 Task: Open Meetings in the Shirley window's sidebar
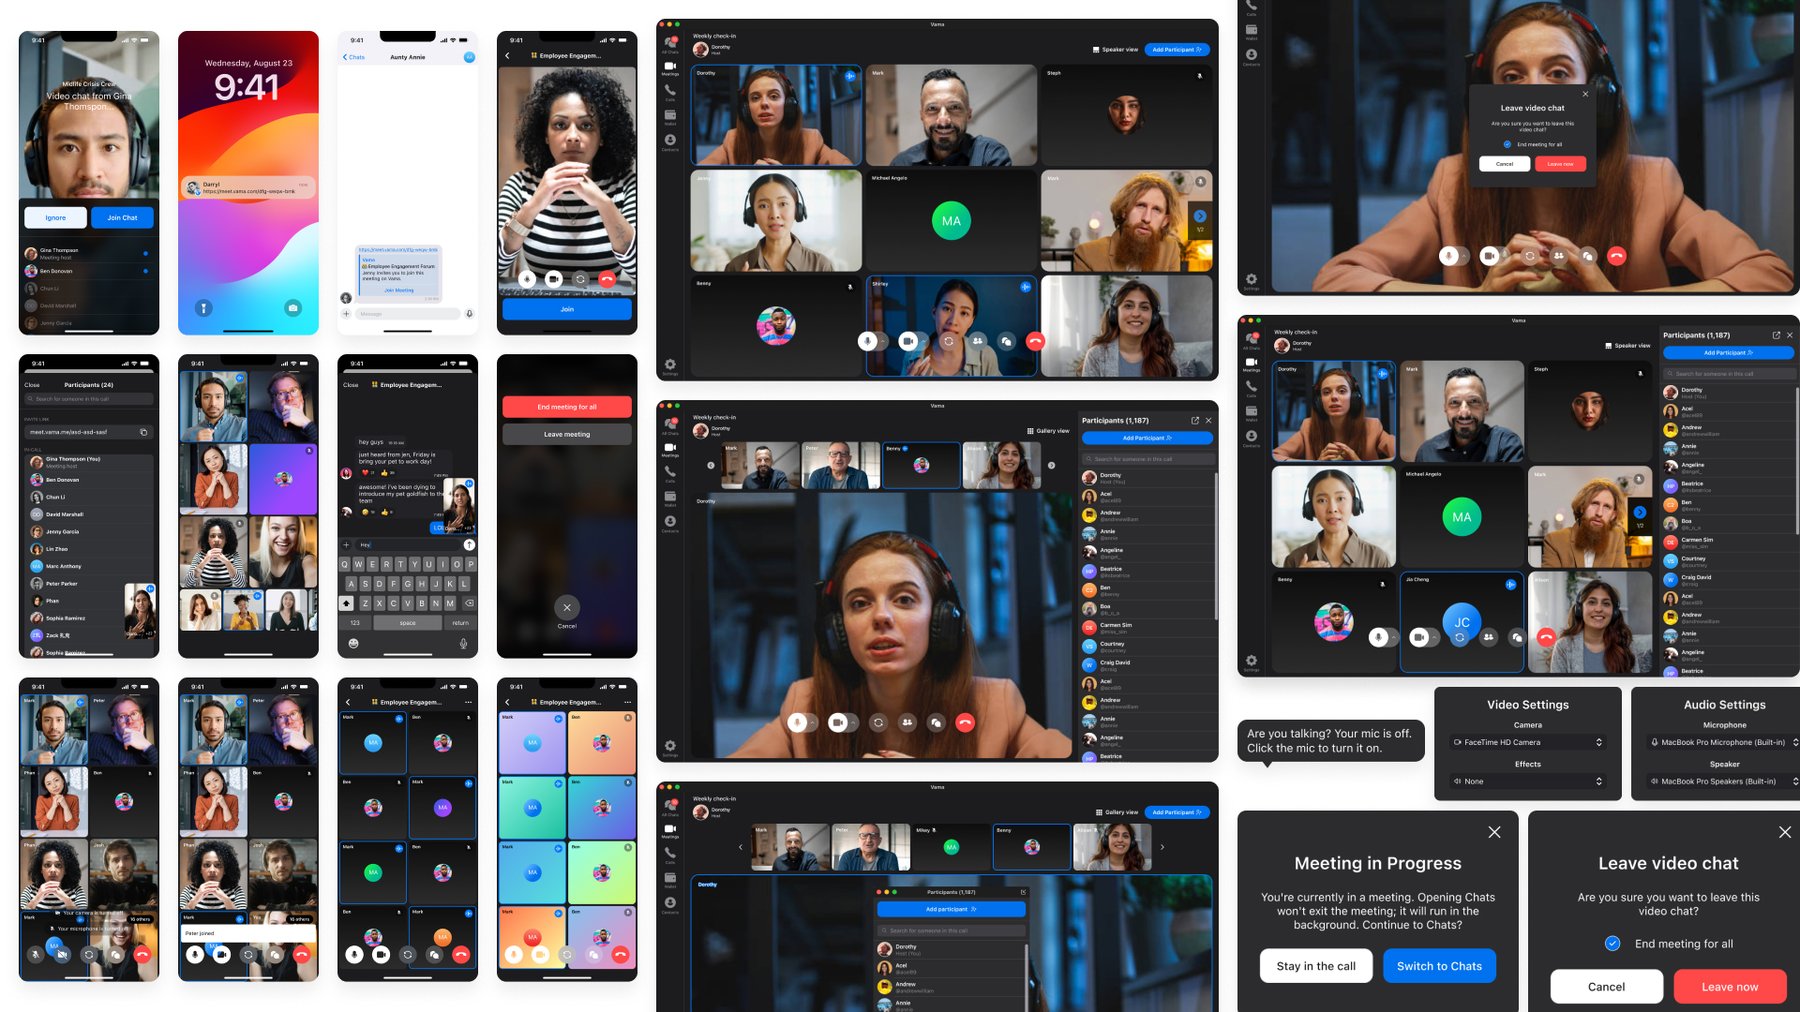(x=670, y=67)
